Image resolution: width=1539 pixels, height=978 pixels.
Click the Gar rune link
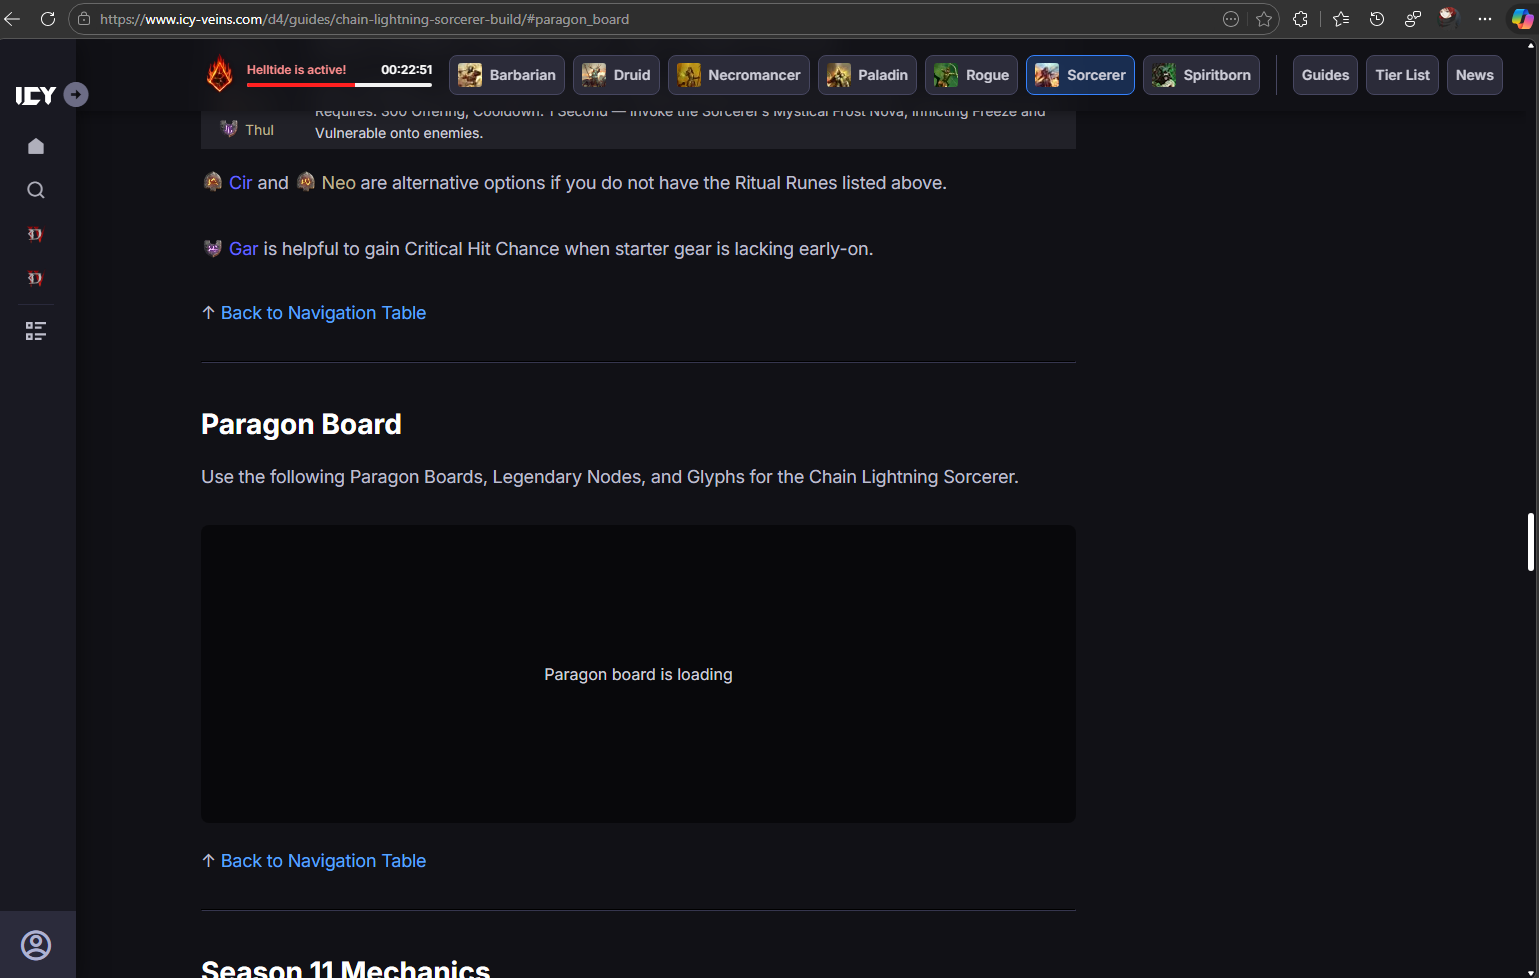243,249
